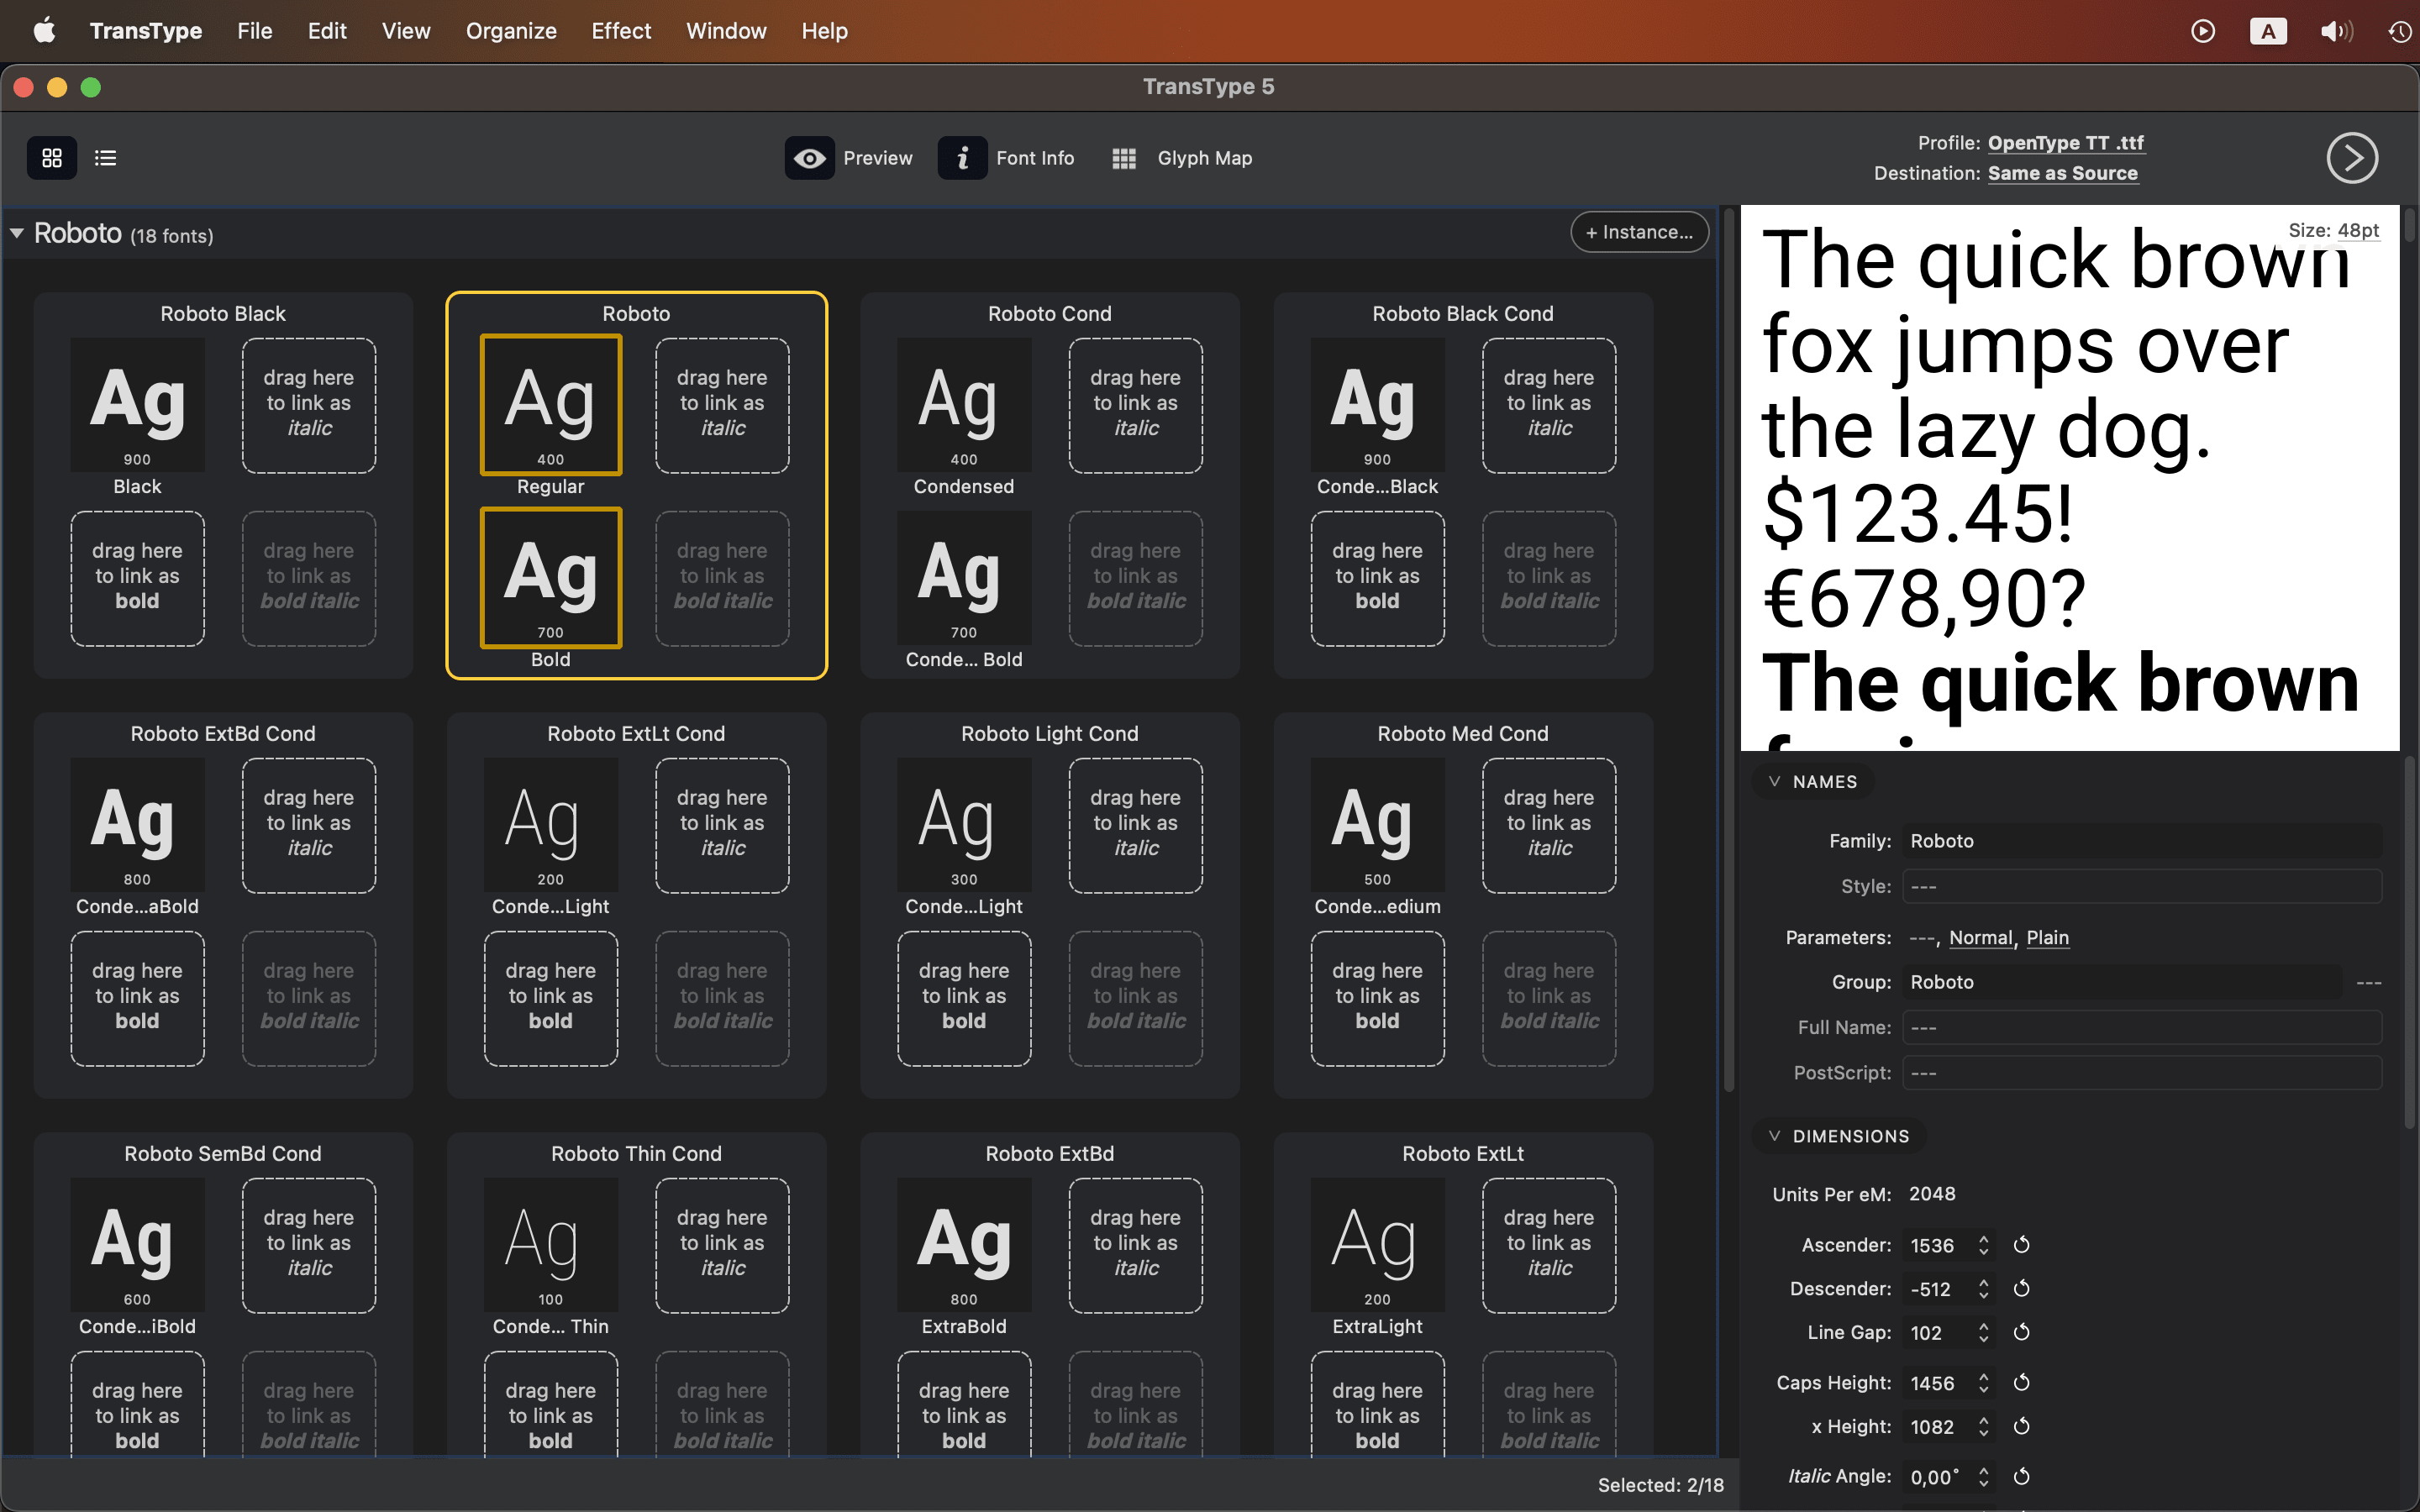Click the PostScript name input field
2420x1512 pixels.
[x=2141, y=1073]
